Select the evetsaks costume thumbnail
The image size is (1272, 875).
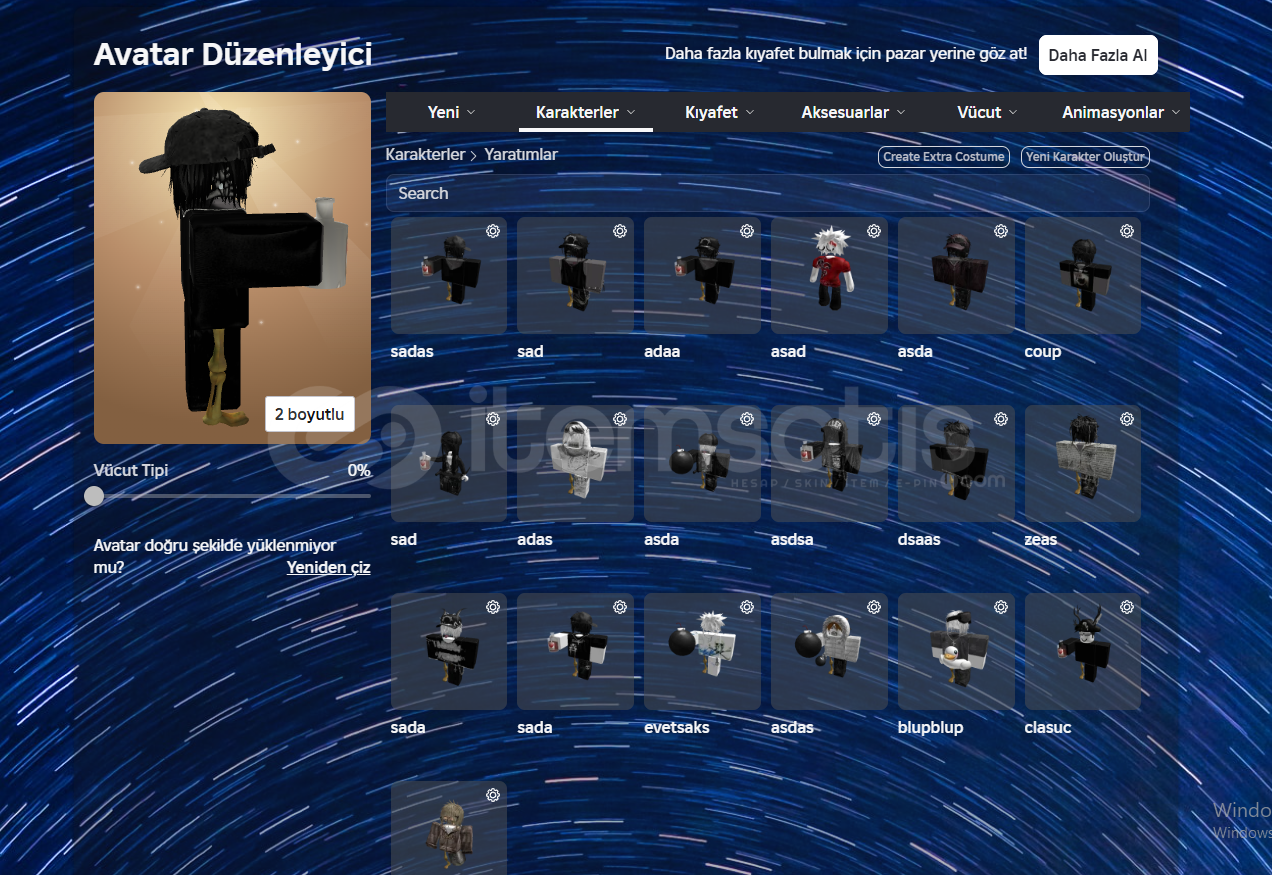[702, 652]
